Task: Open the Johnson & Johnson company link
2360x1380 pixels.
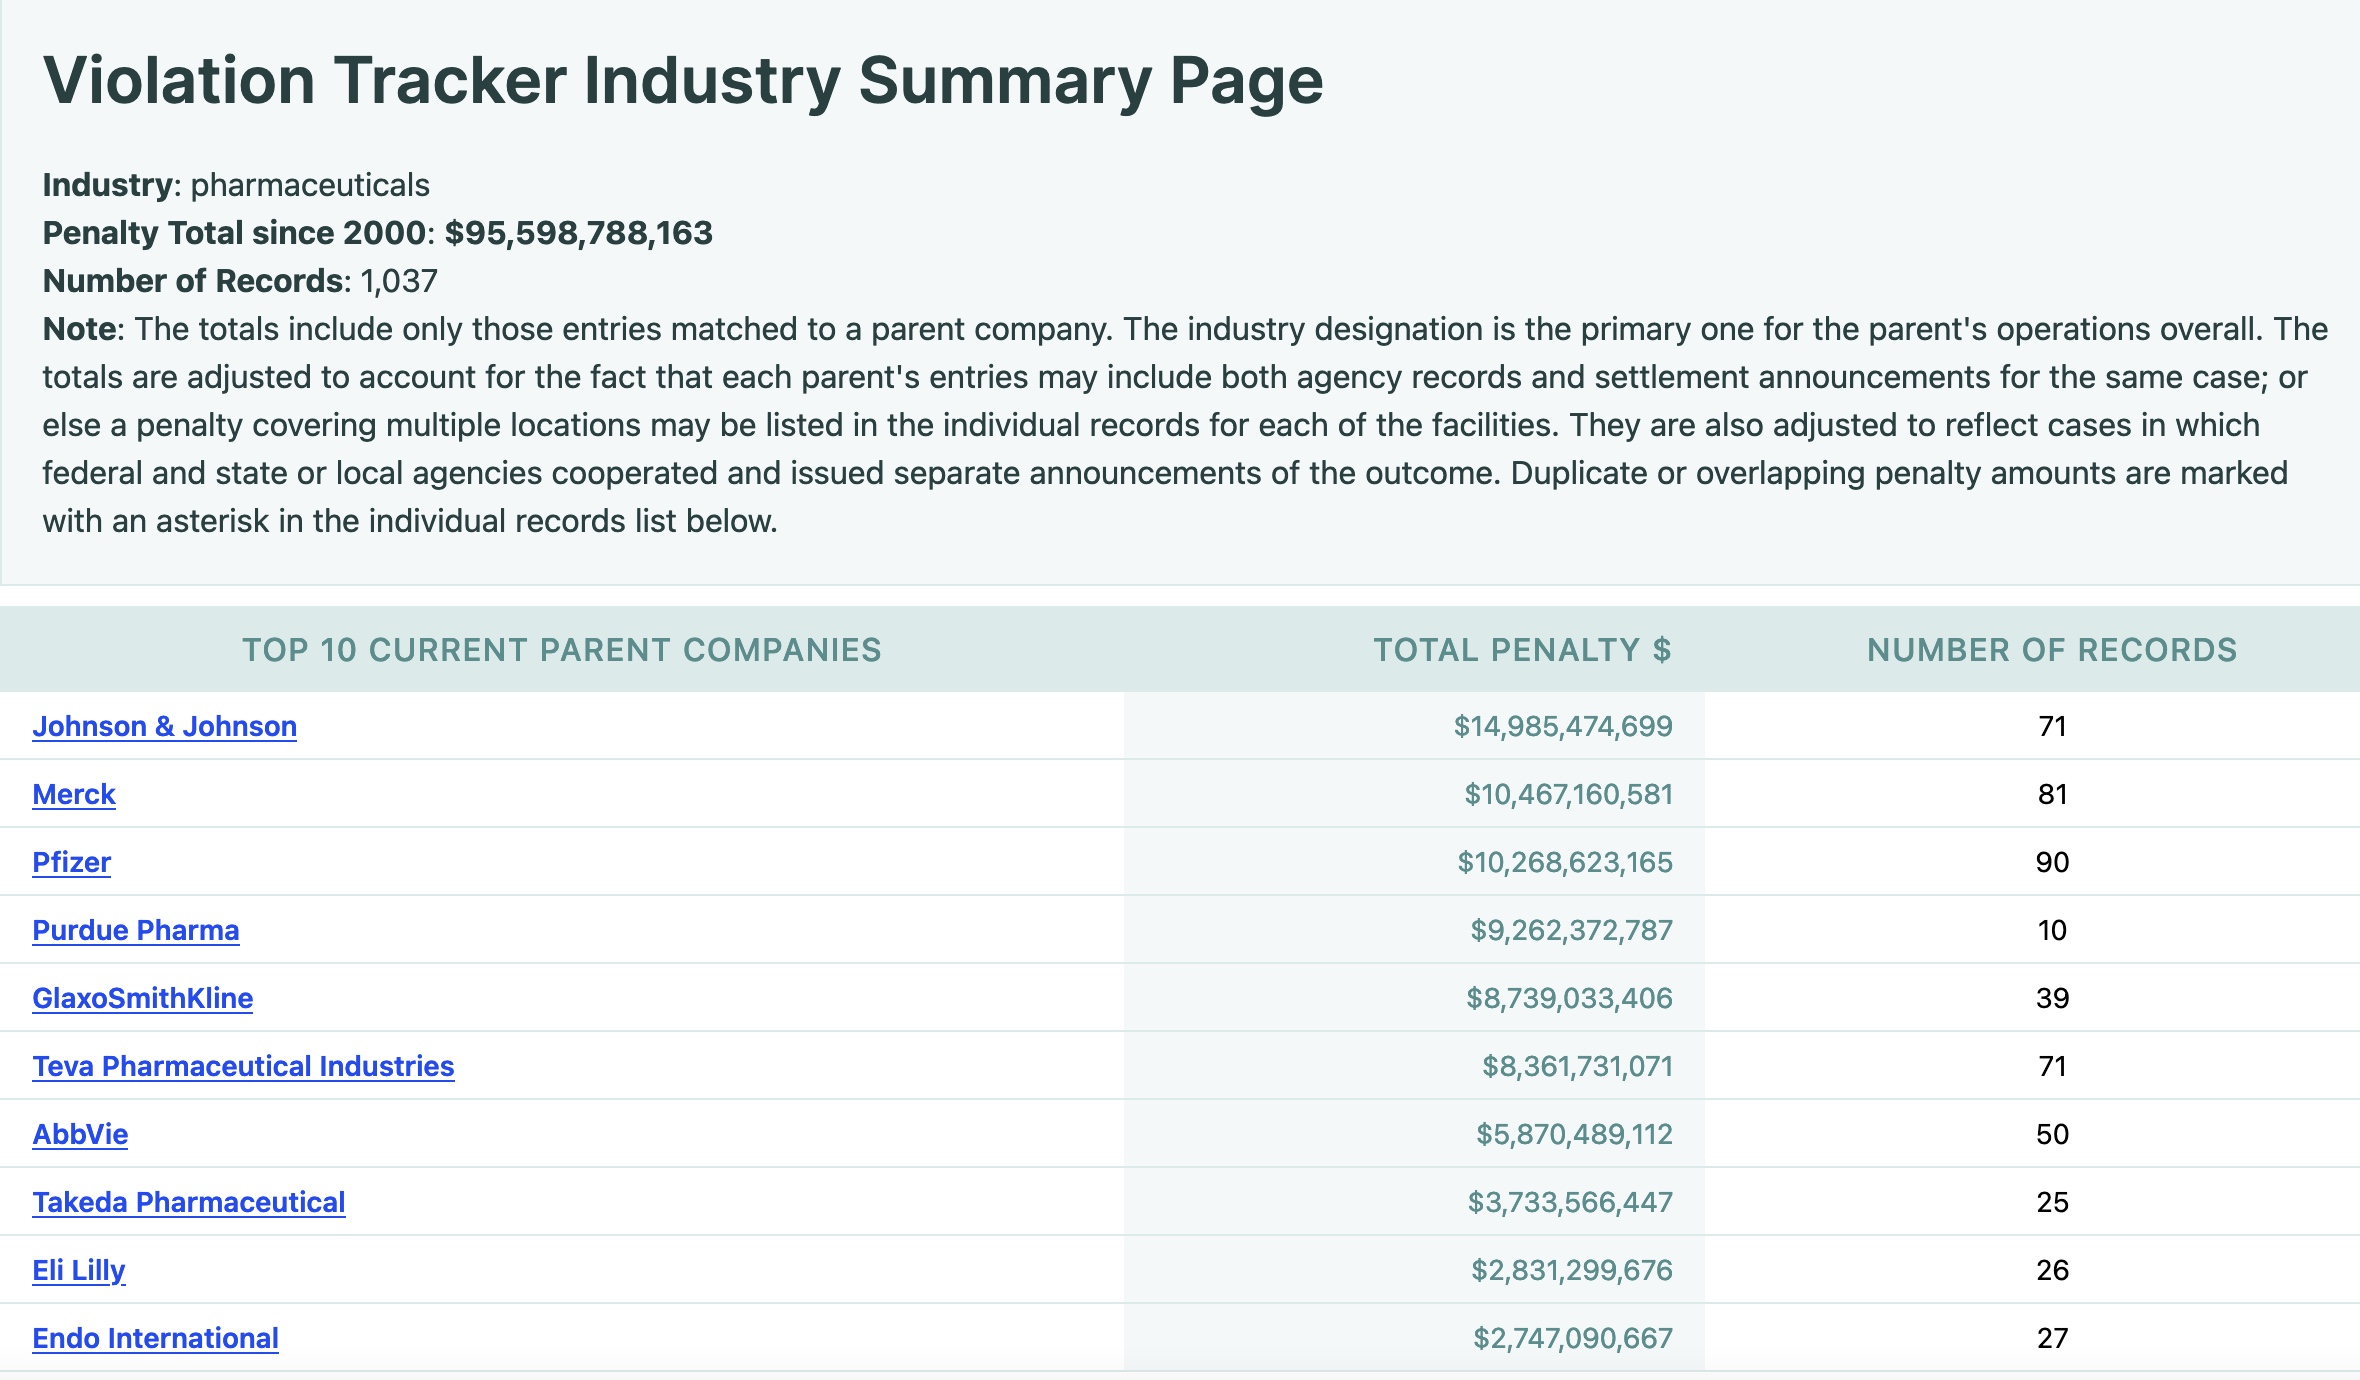Action: 164,726
